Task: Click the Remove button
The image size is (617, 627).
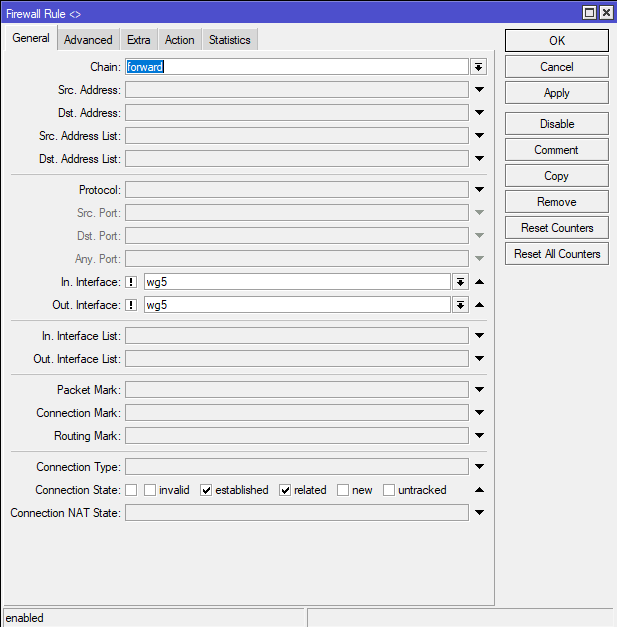Action: pyautogui.click(x=557, y=202)
